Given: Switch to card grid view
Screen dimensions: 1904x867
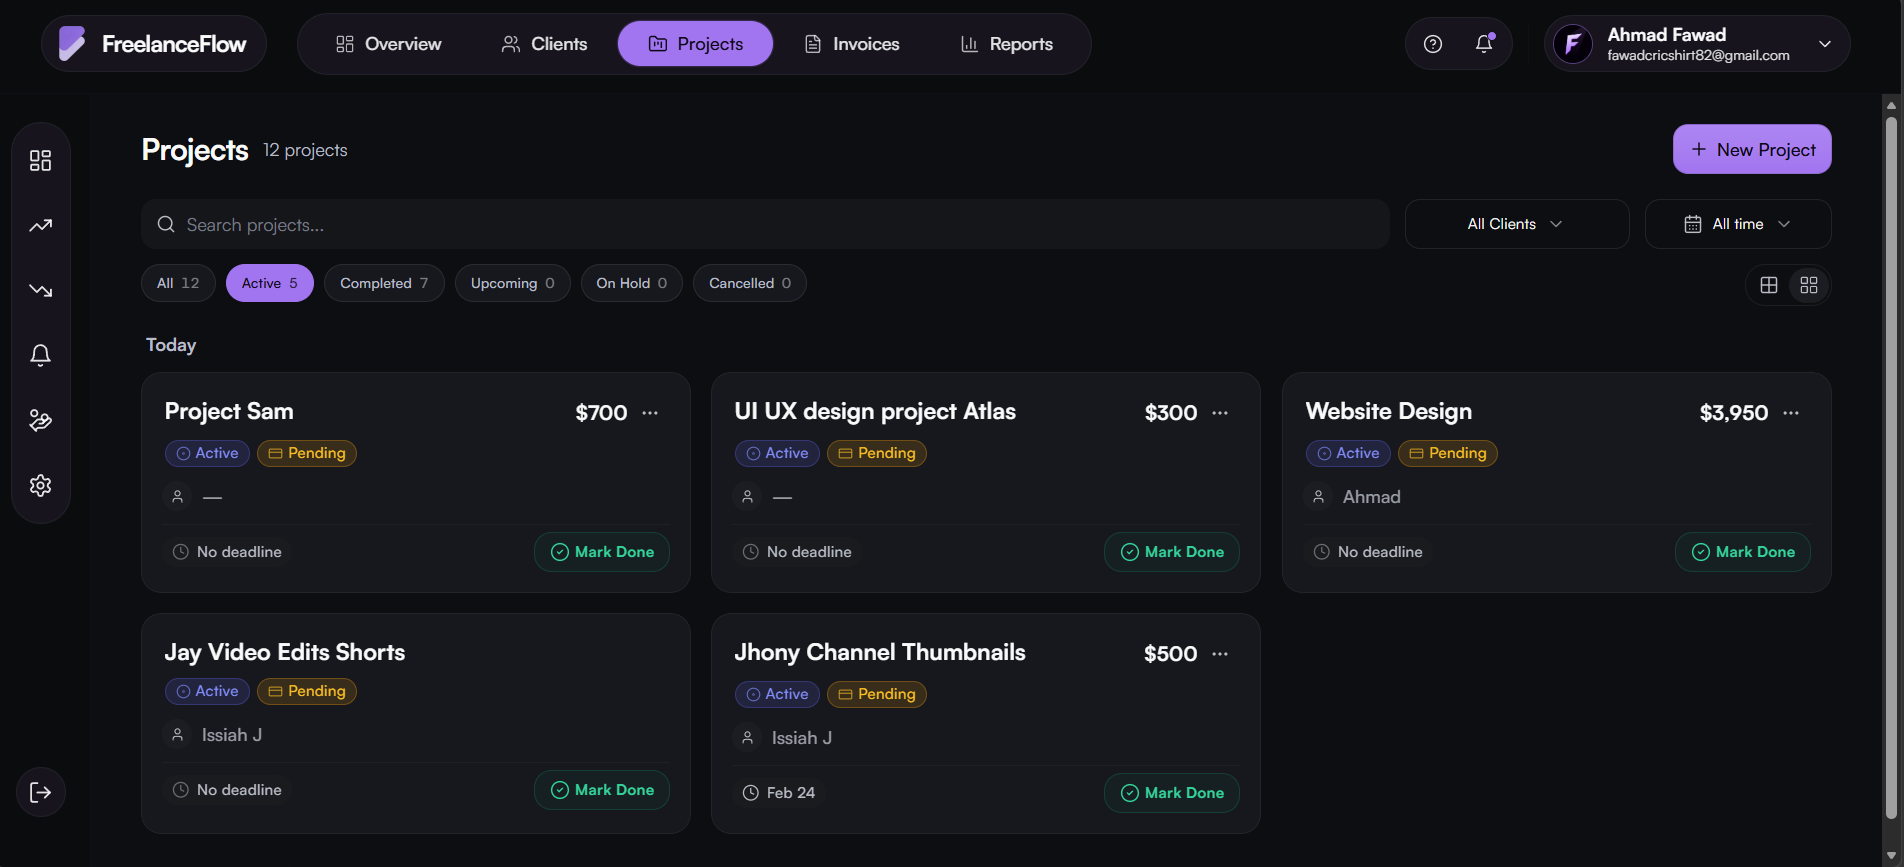Looking at the screenshot, I should pyautogui.click(x=1808, y=285).
